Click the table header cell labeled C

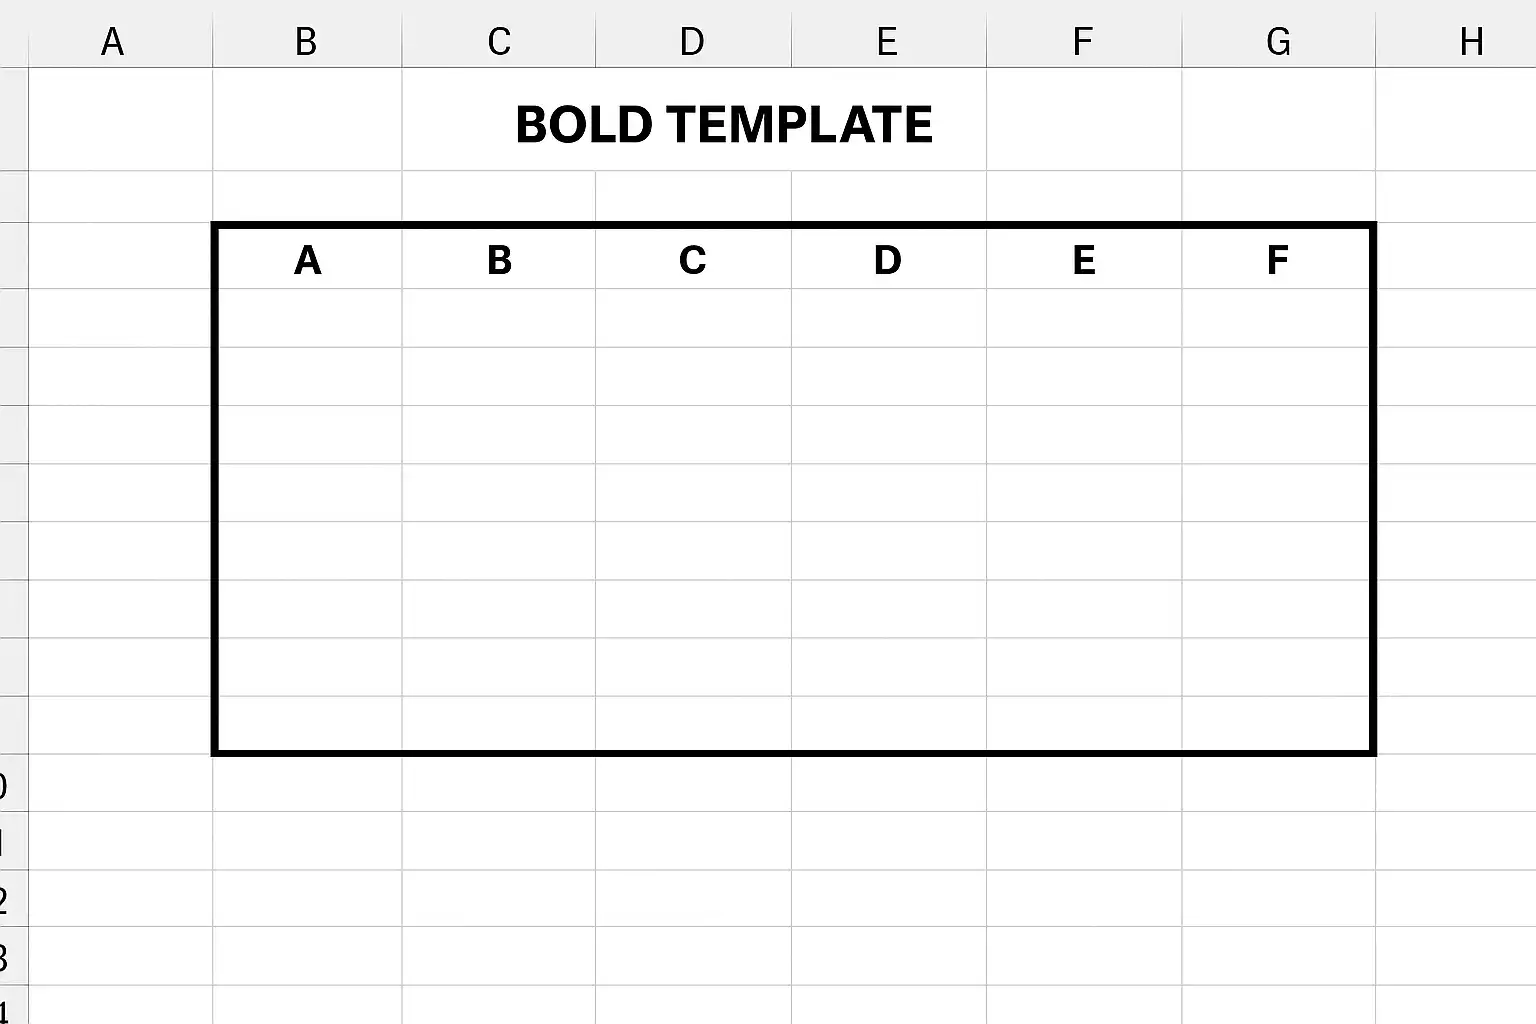tap(693, 259)
